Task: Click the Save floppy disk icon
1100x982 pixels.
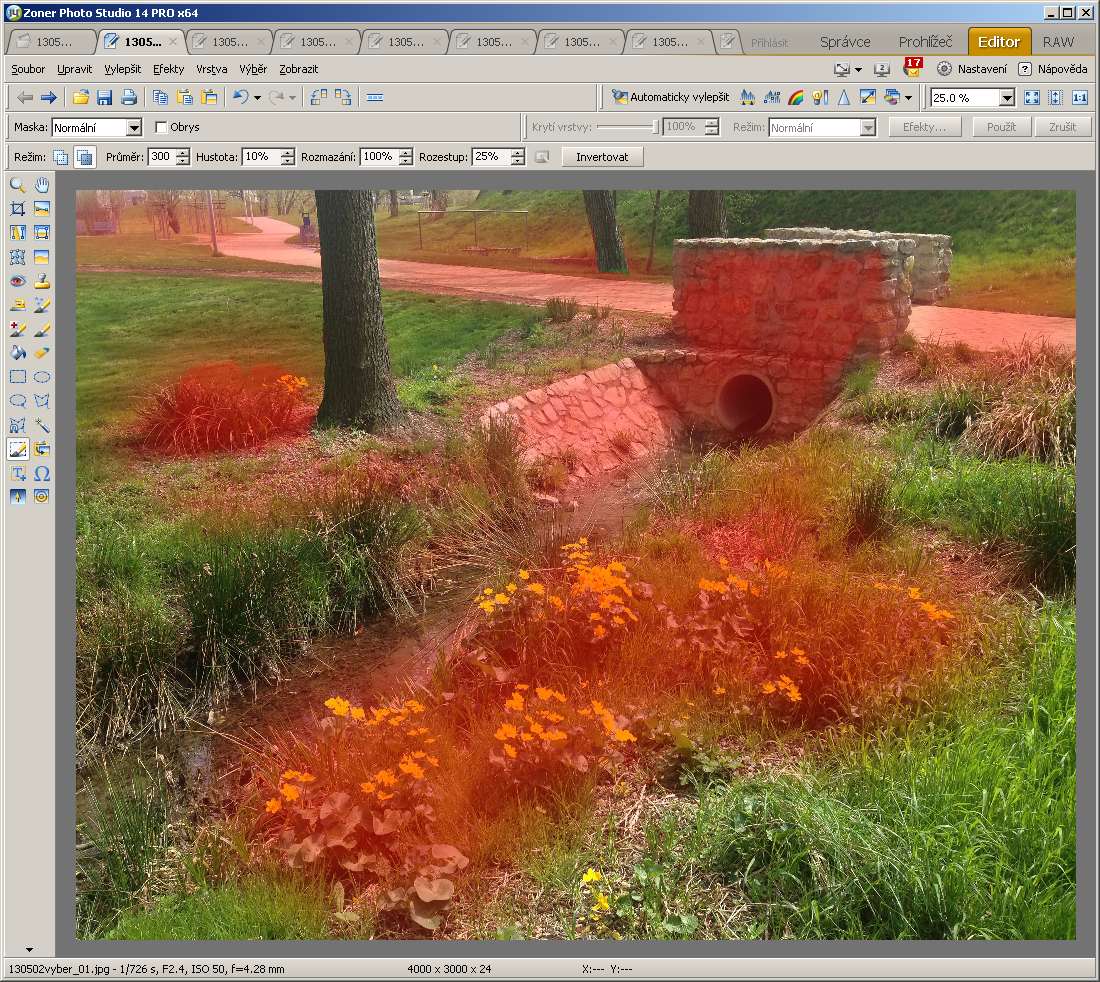Action: click(x=105, y=97)
